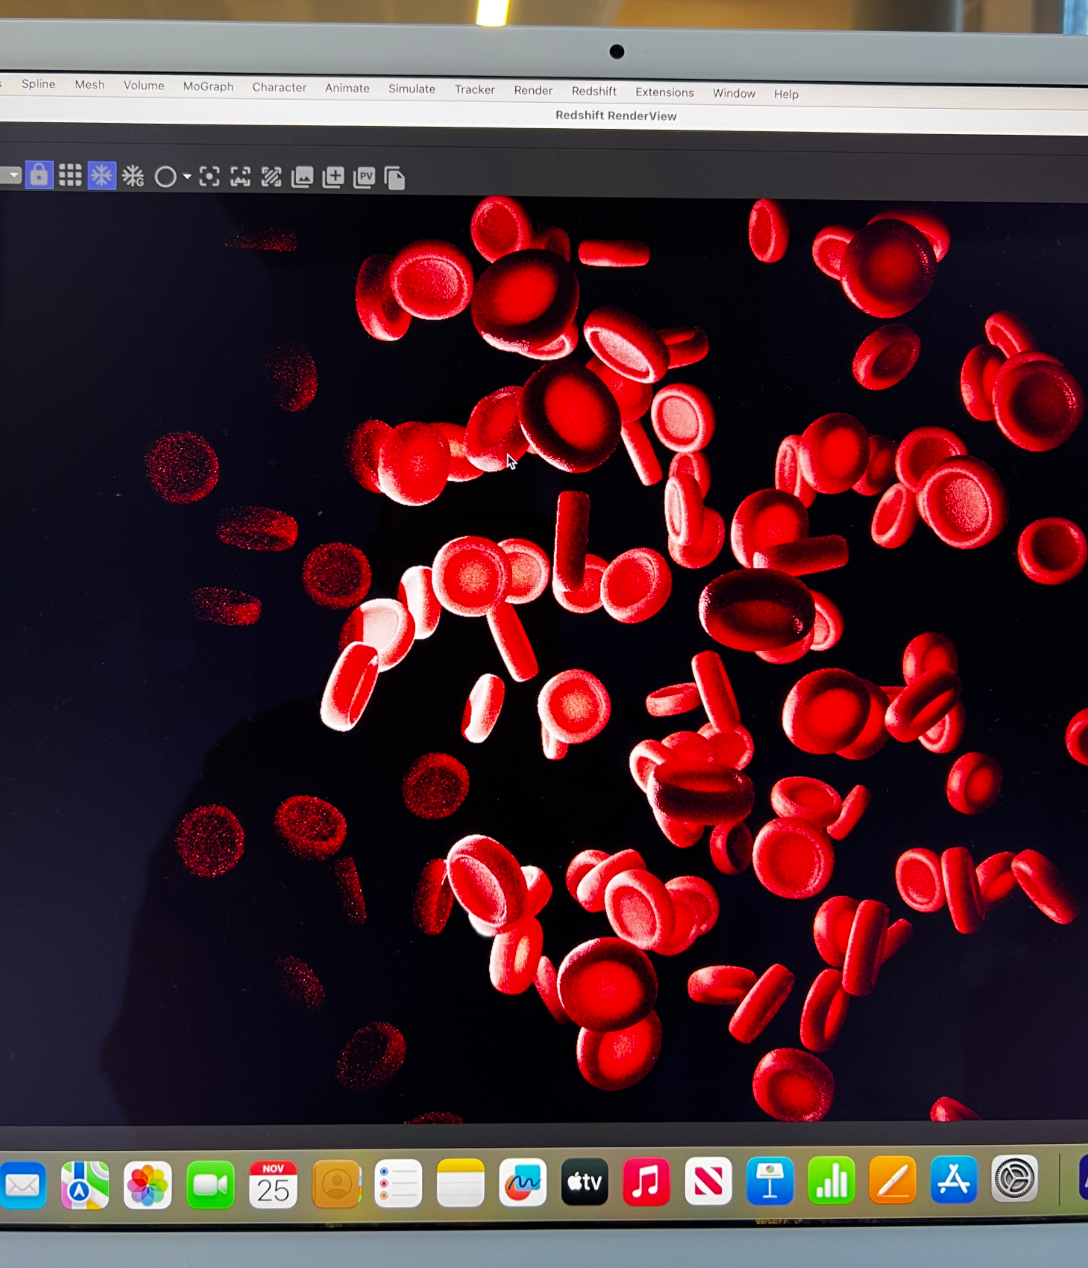
Task: Click the copy to clipboard pages icon
Action: click(x=395, y=178)
